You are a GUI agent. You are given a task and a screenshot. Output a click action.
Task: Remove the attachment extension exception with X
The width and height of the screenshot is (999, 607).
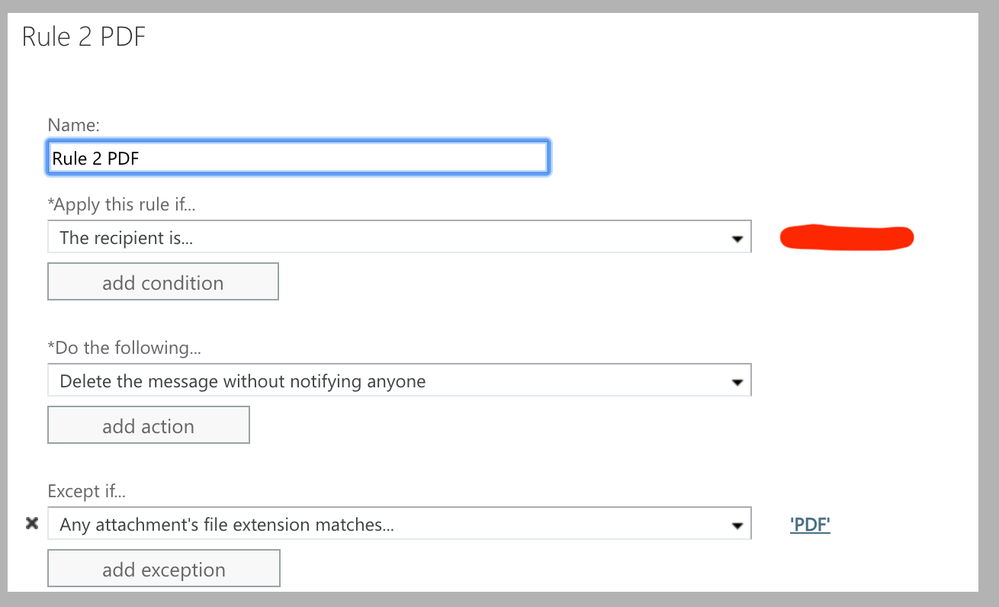coord(31,523)
